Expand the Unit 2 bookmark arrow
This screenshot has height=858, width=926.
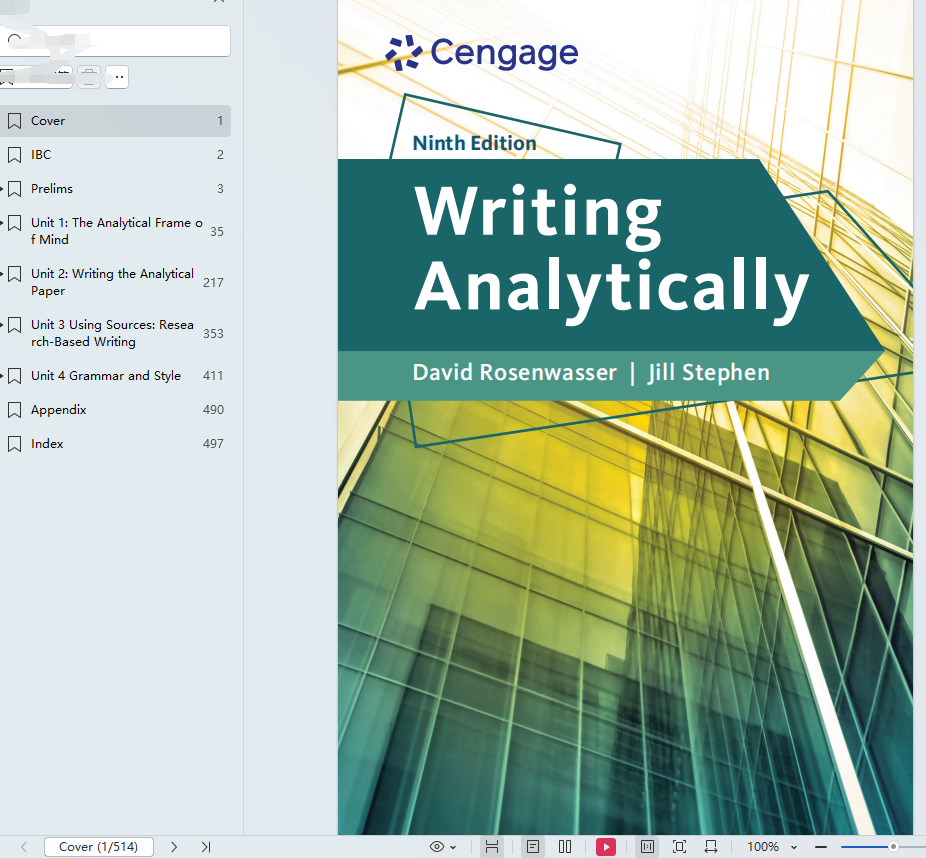2,274
